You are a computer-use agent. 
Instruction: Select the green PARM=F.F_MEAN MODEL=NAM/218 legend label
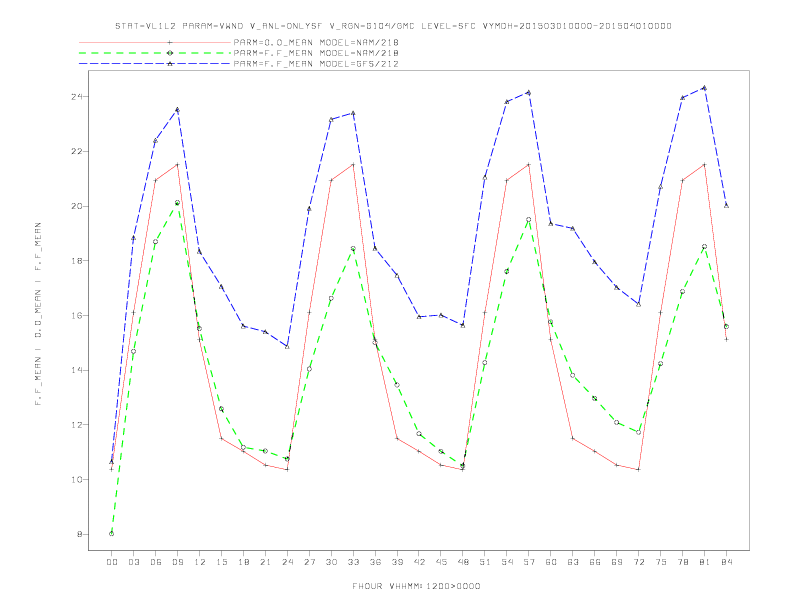point(316,53)
